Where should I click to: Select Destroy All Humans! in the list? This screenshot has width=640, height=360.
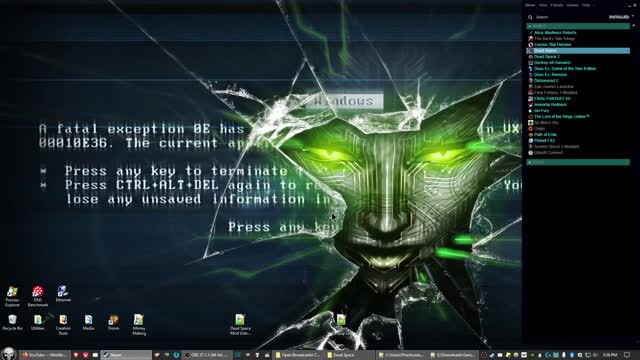[552, 62]
